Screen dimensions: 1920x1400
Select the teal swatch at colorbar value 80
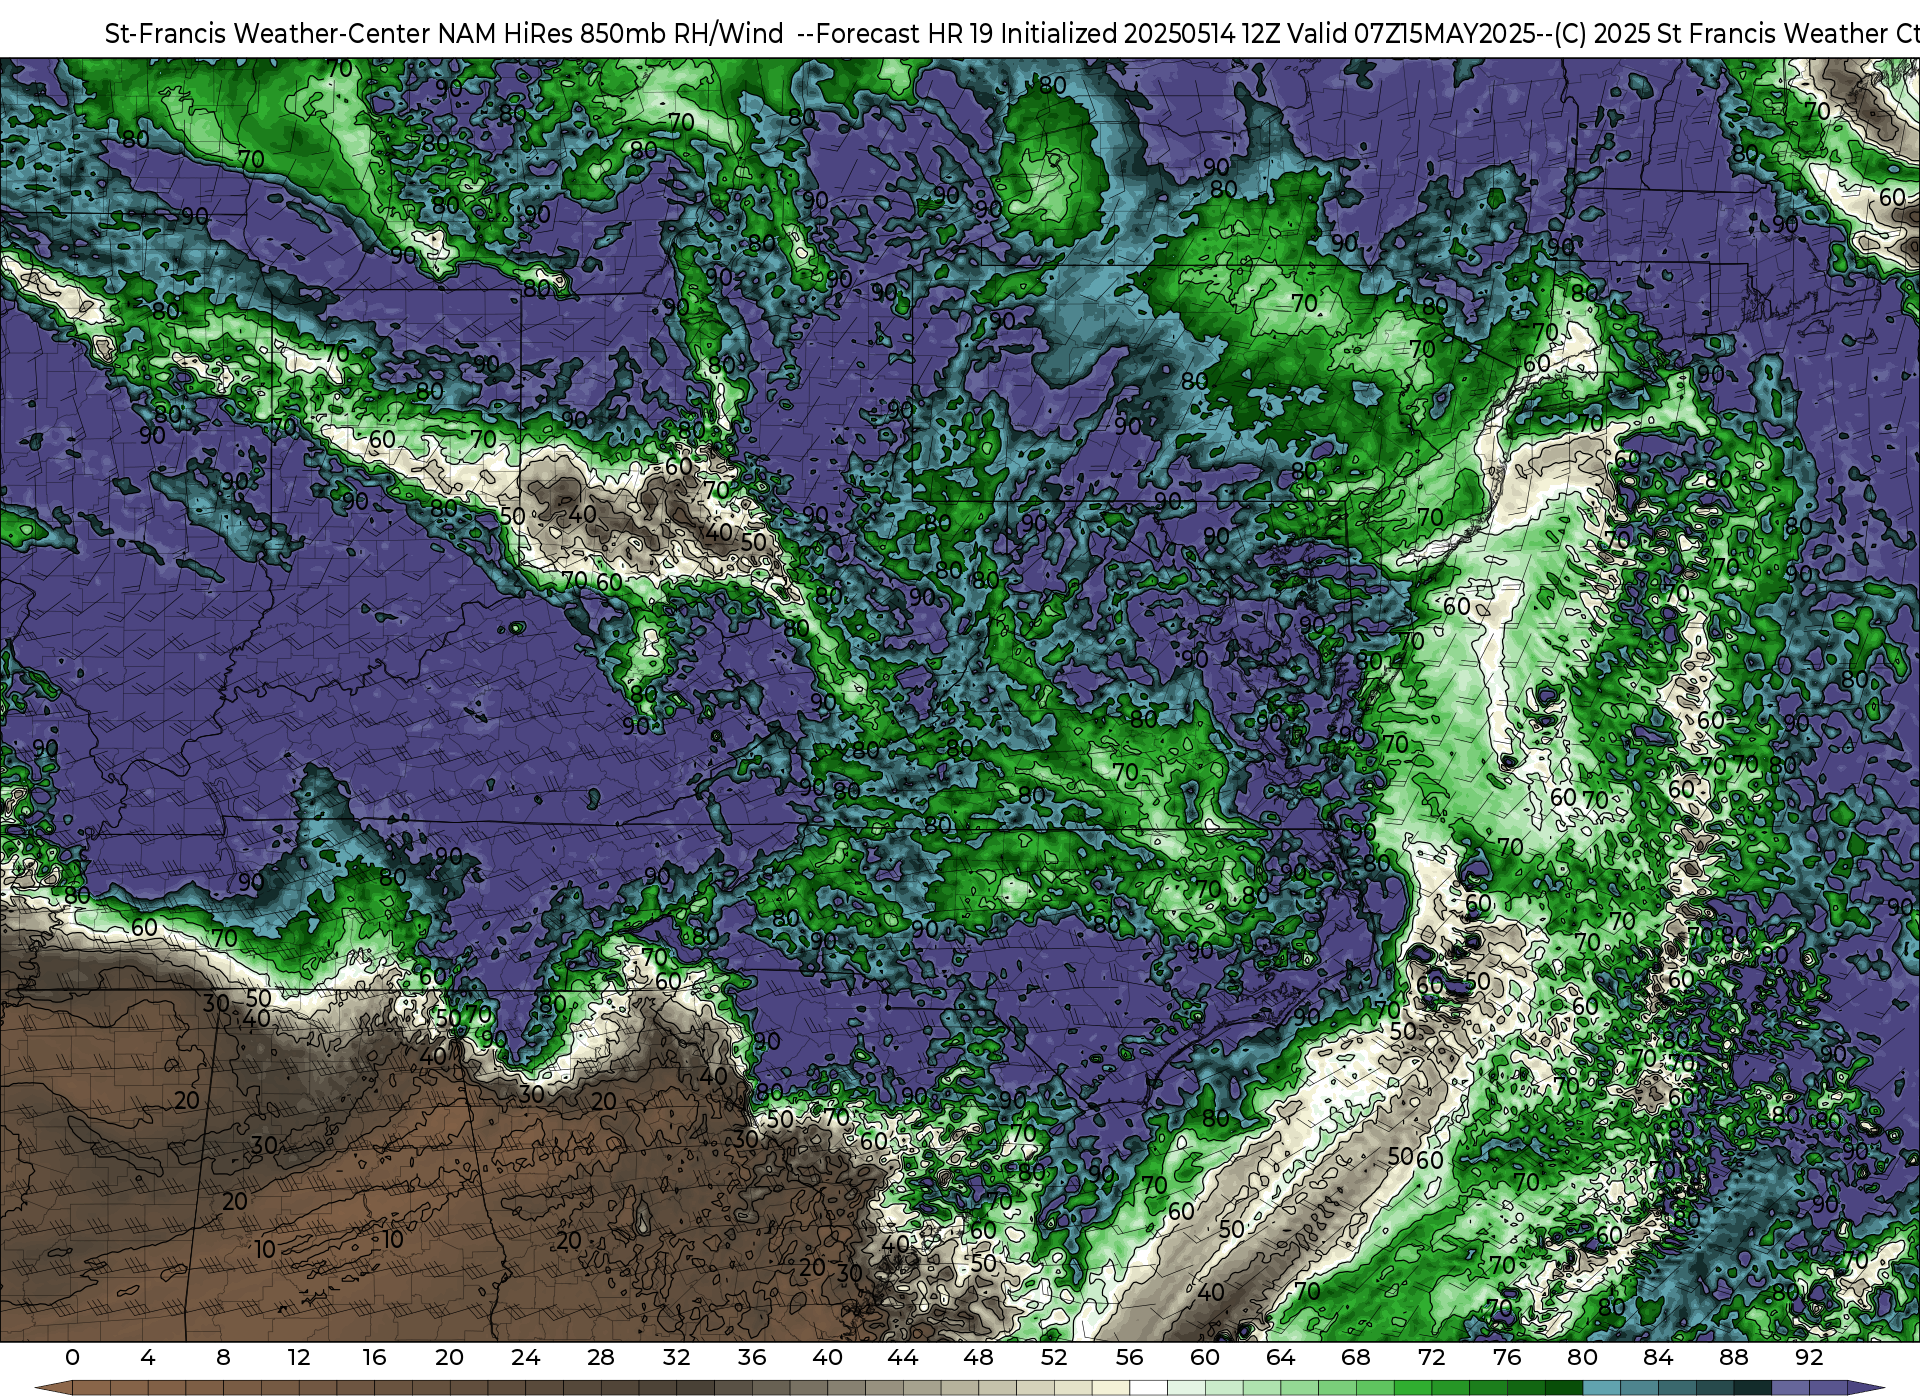tap(1601, 1388)
